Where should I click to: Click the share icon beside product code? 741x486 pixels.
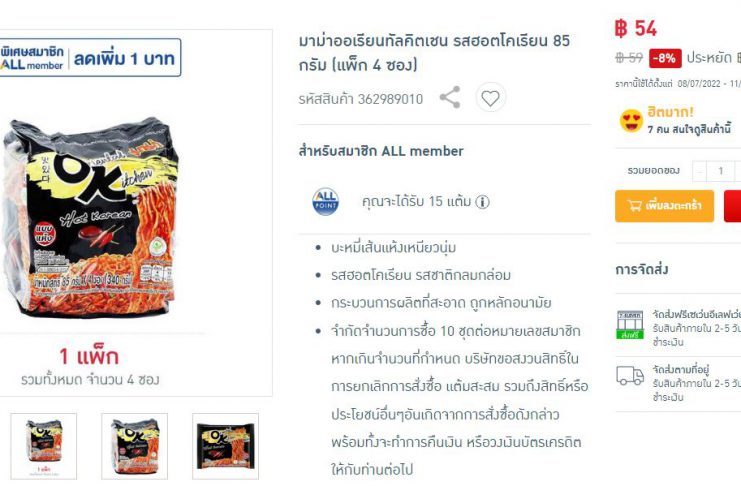(x=450, y=97)
